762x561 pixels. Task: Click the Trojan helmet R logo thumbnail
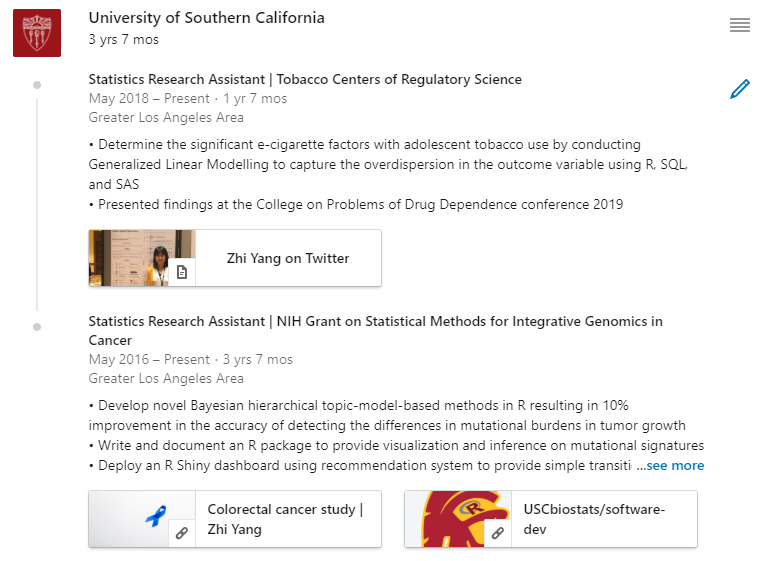458,519
